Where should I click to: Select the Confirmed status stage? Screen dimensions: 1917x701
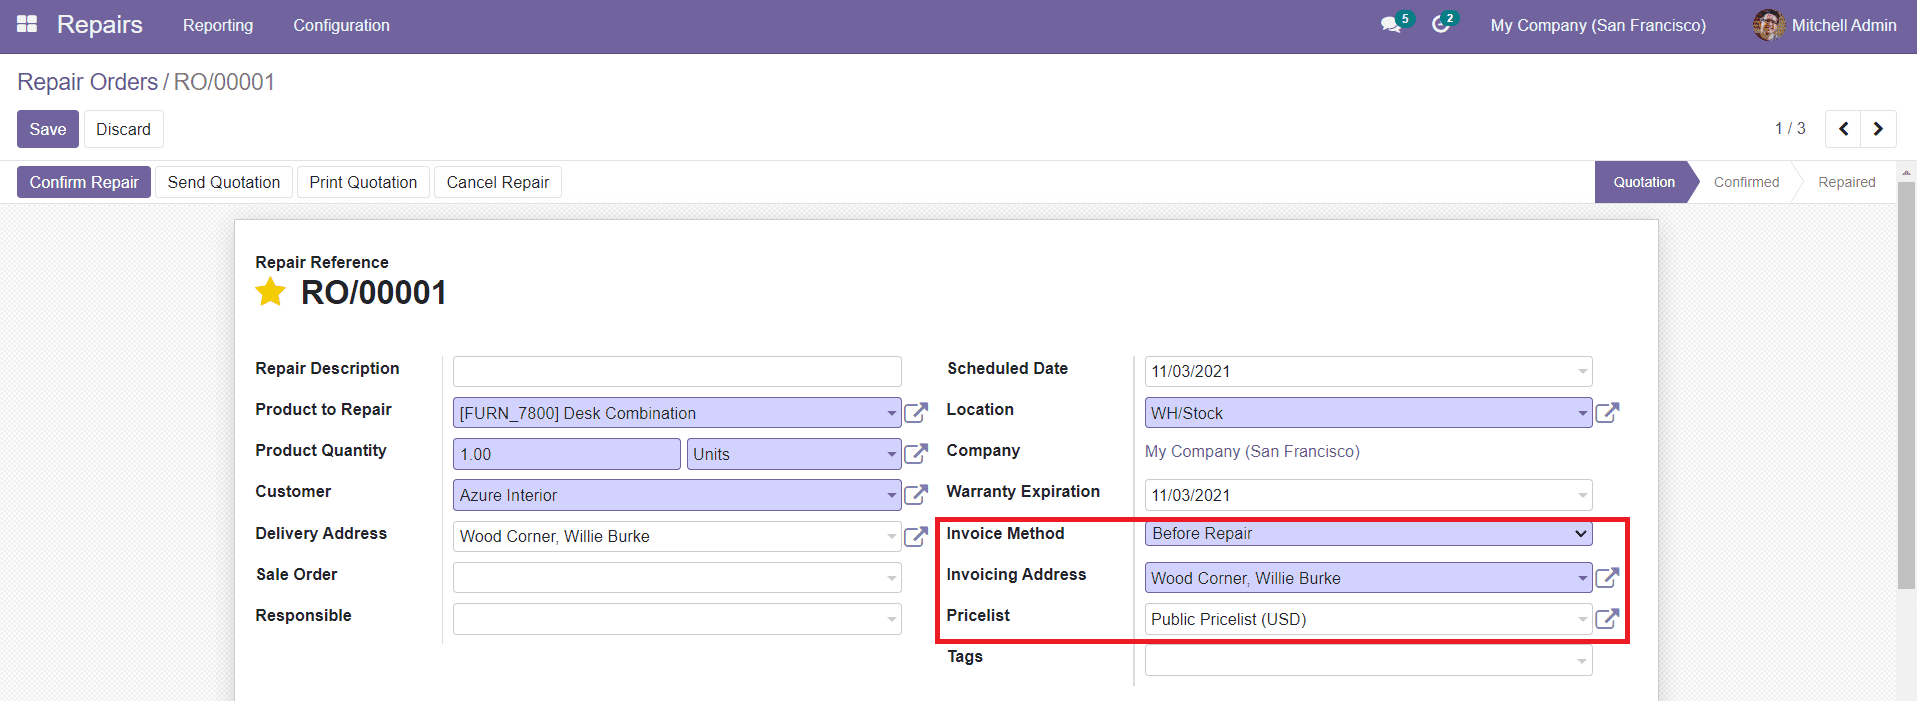(x=1746, y=182)
